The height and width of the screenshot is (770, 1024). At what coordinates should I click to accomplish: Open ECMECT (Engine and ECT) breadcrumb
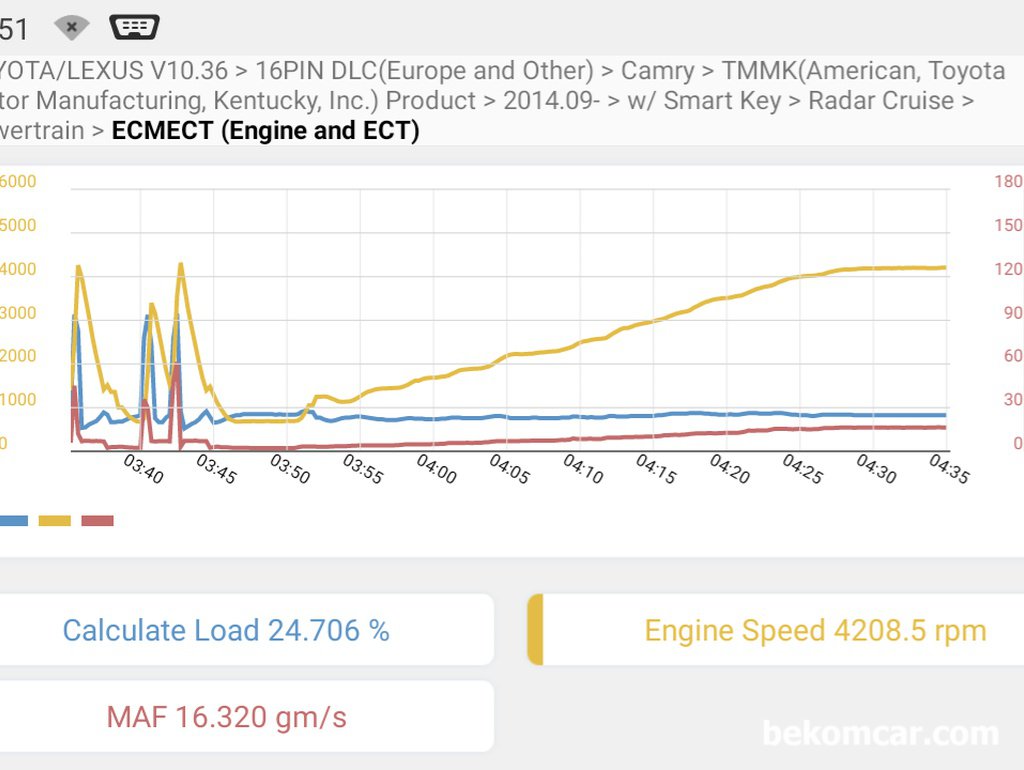(265, 130)
